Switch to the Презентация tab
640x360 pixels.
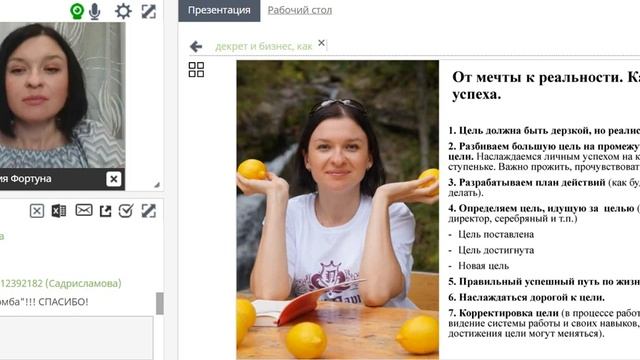(x=219, y=10)
